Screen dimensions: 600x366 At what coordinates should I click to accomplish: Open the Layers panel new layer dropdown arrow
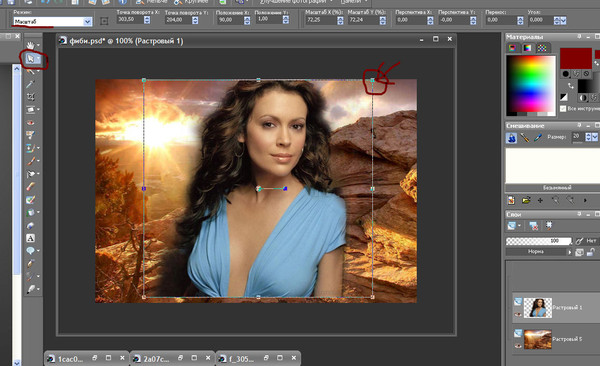pyautogui.click(x=519, y=226)
